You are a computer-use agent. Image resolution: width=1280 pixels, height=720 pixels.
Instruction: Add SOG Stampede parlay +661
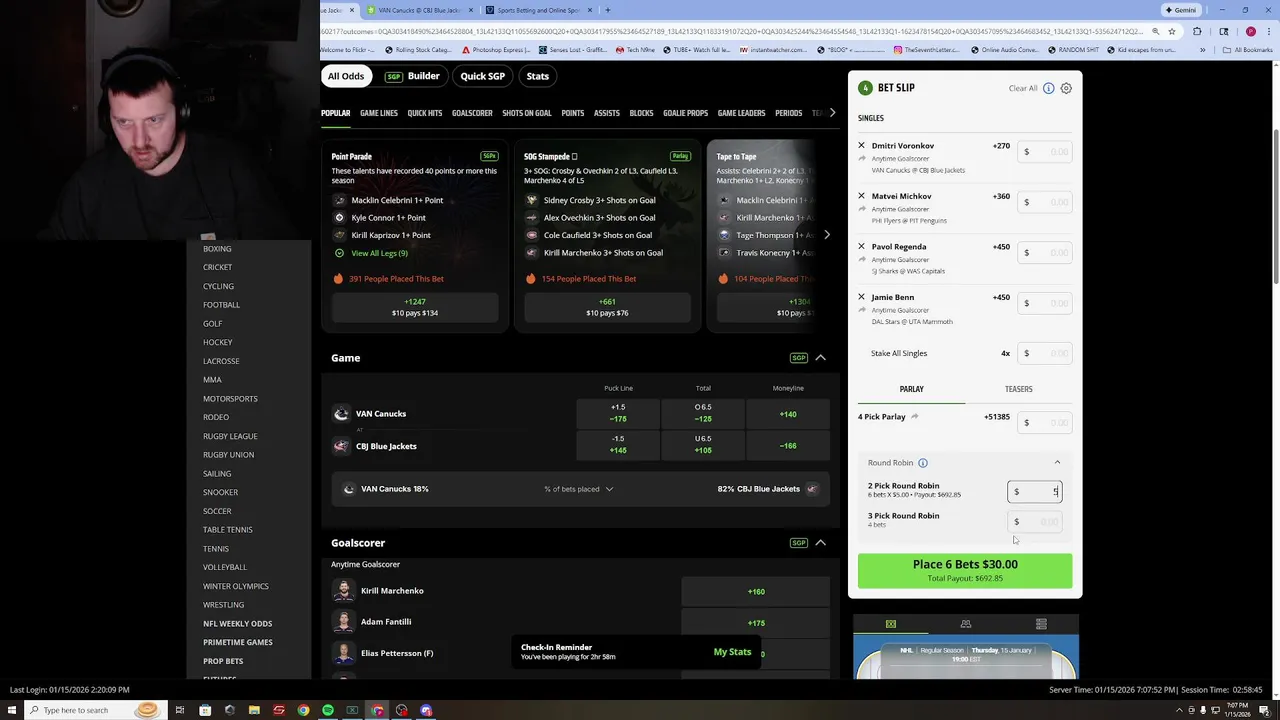pos(607,307)
